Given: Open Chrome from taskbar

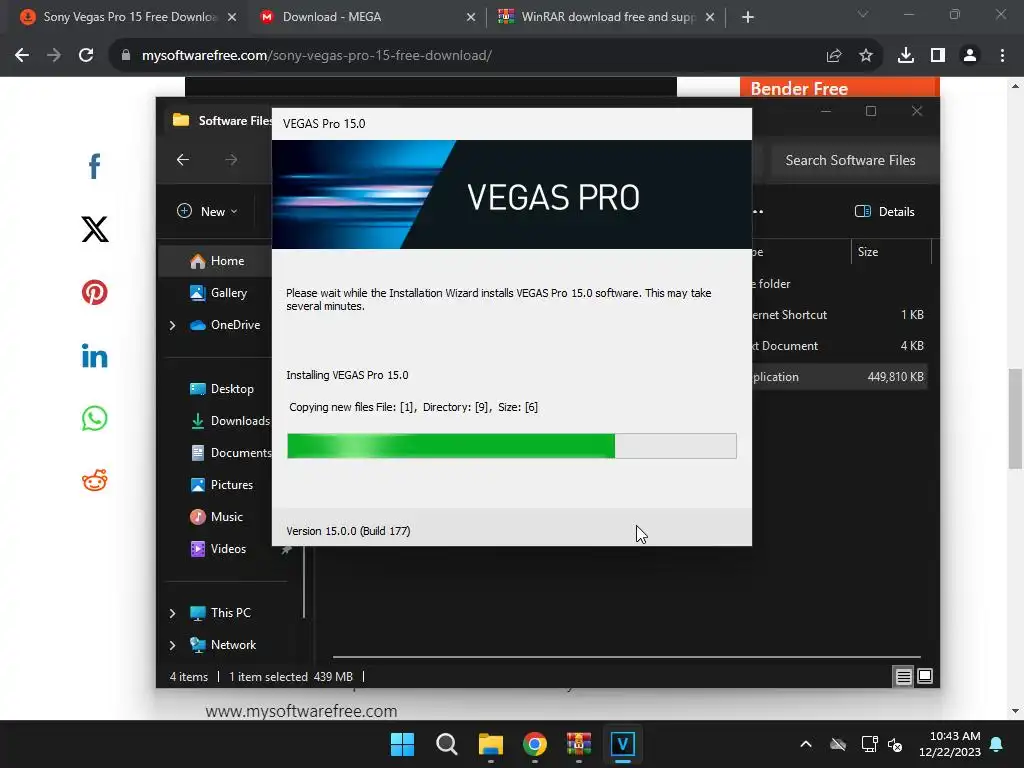Looking at the screenshot, I should [x=535, y=744].
